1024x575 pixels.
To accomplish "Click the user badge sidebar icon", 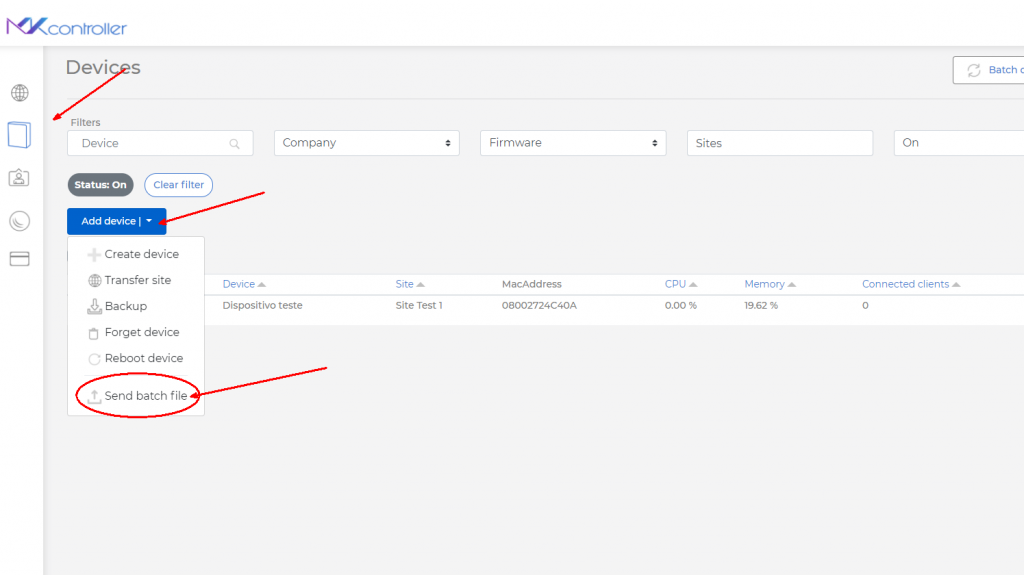I will 19,178.
